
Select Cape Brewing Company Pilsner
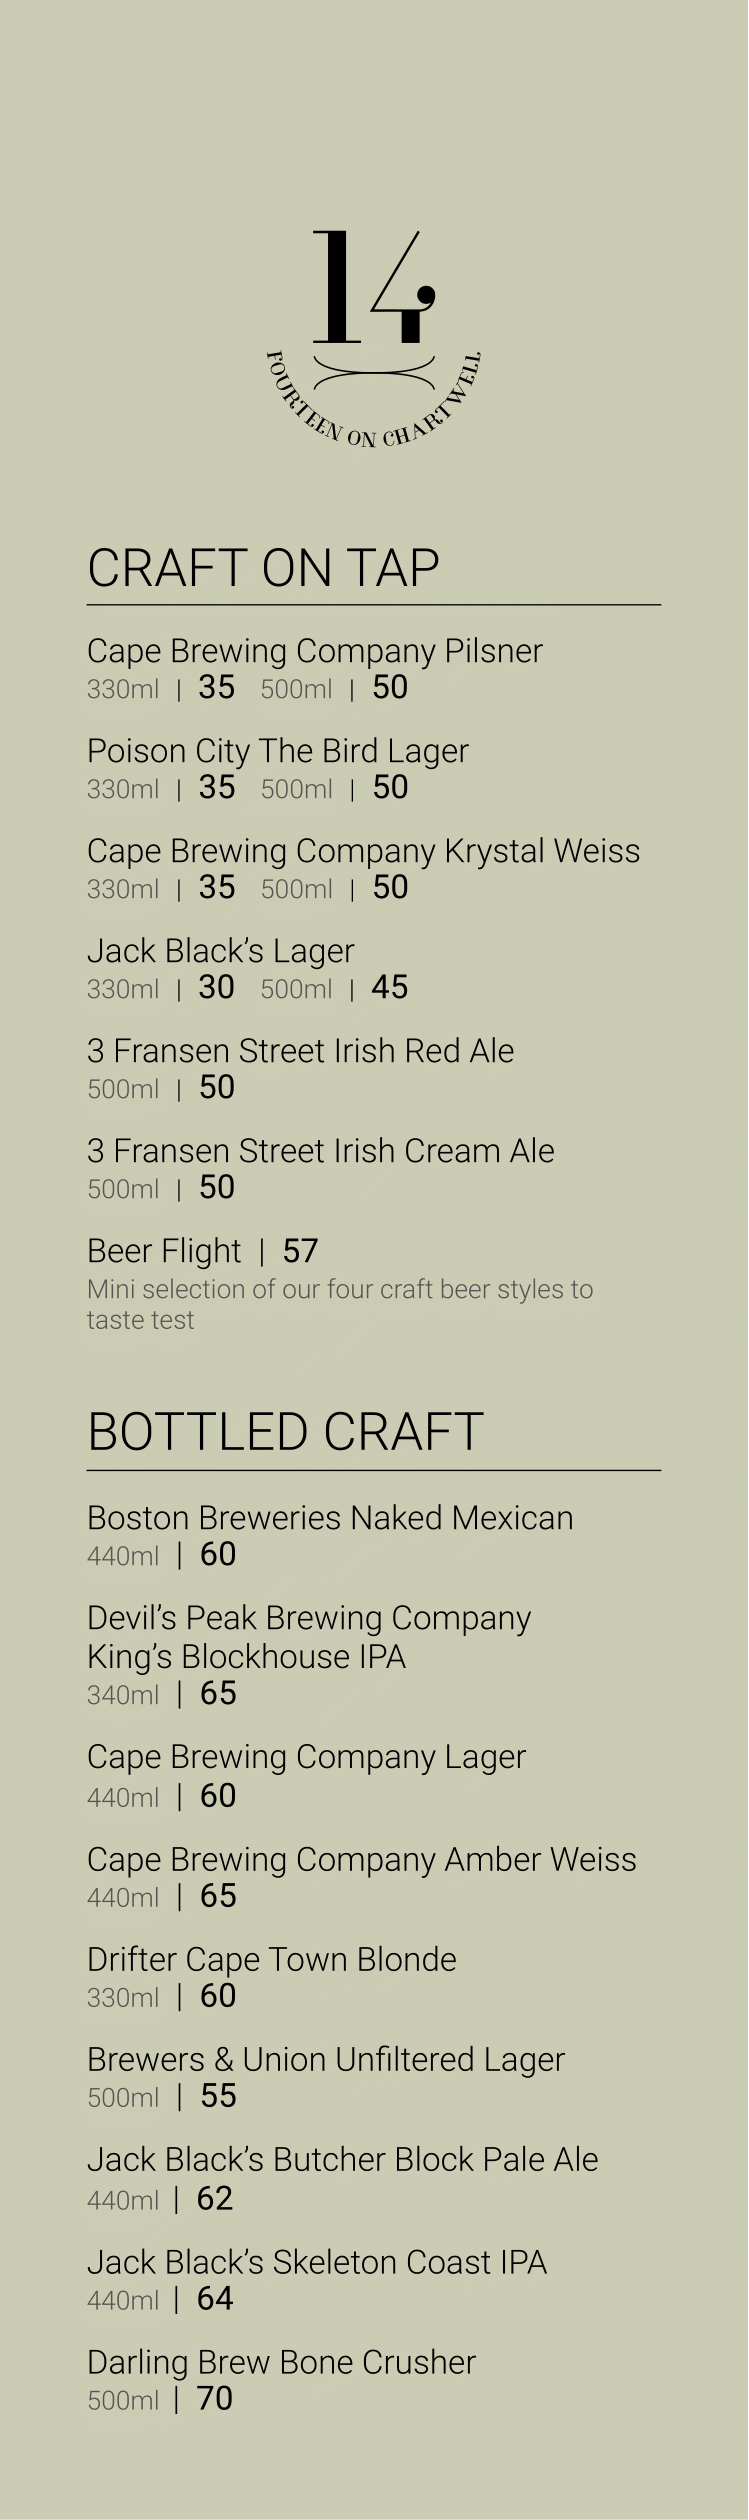click(314, 651)
